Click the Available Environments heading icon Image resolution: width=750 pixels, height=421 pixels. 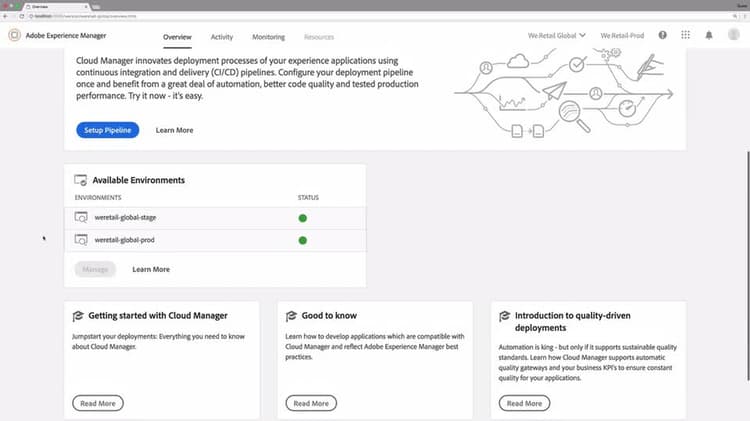tap(80, 180)
